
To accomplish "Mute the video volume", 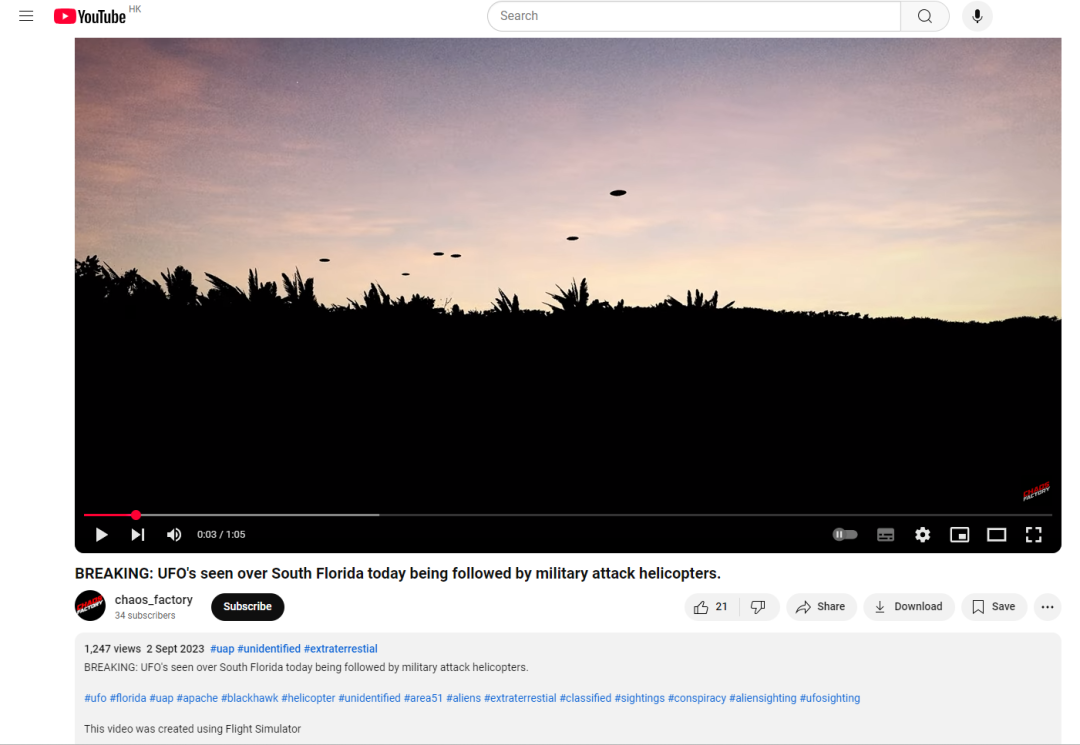I will point(174,535).
